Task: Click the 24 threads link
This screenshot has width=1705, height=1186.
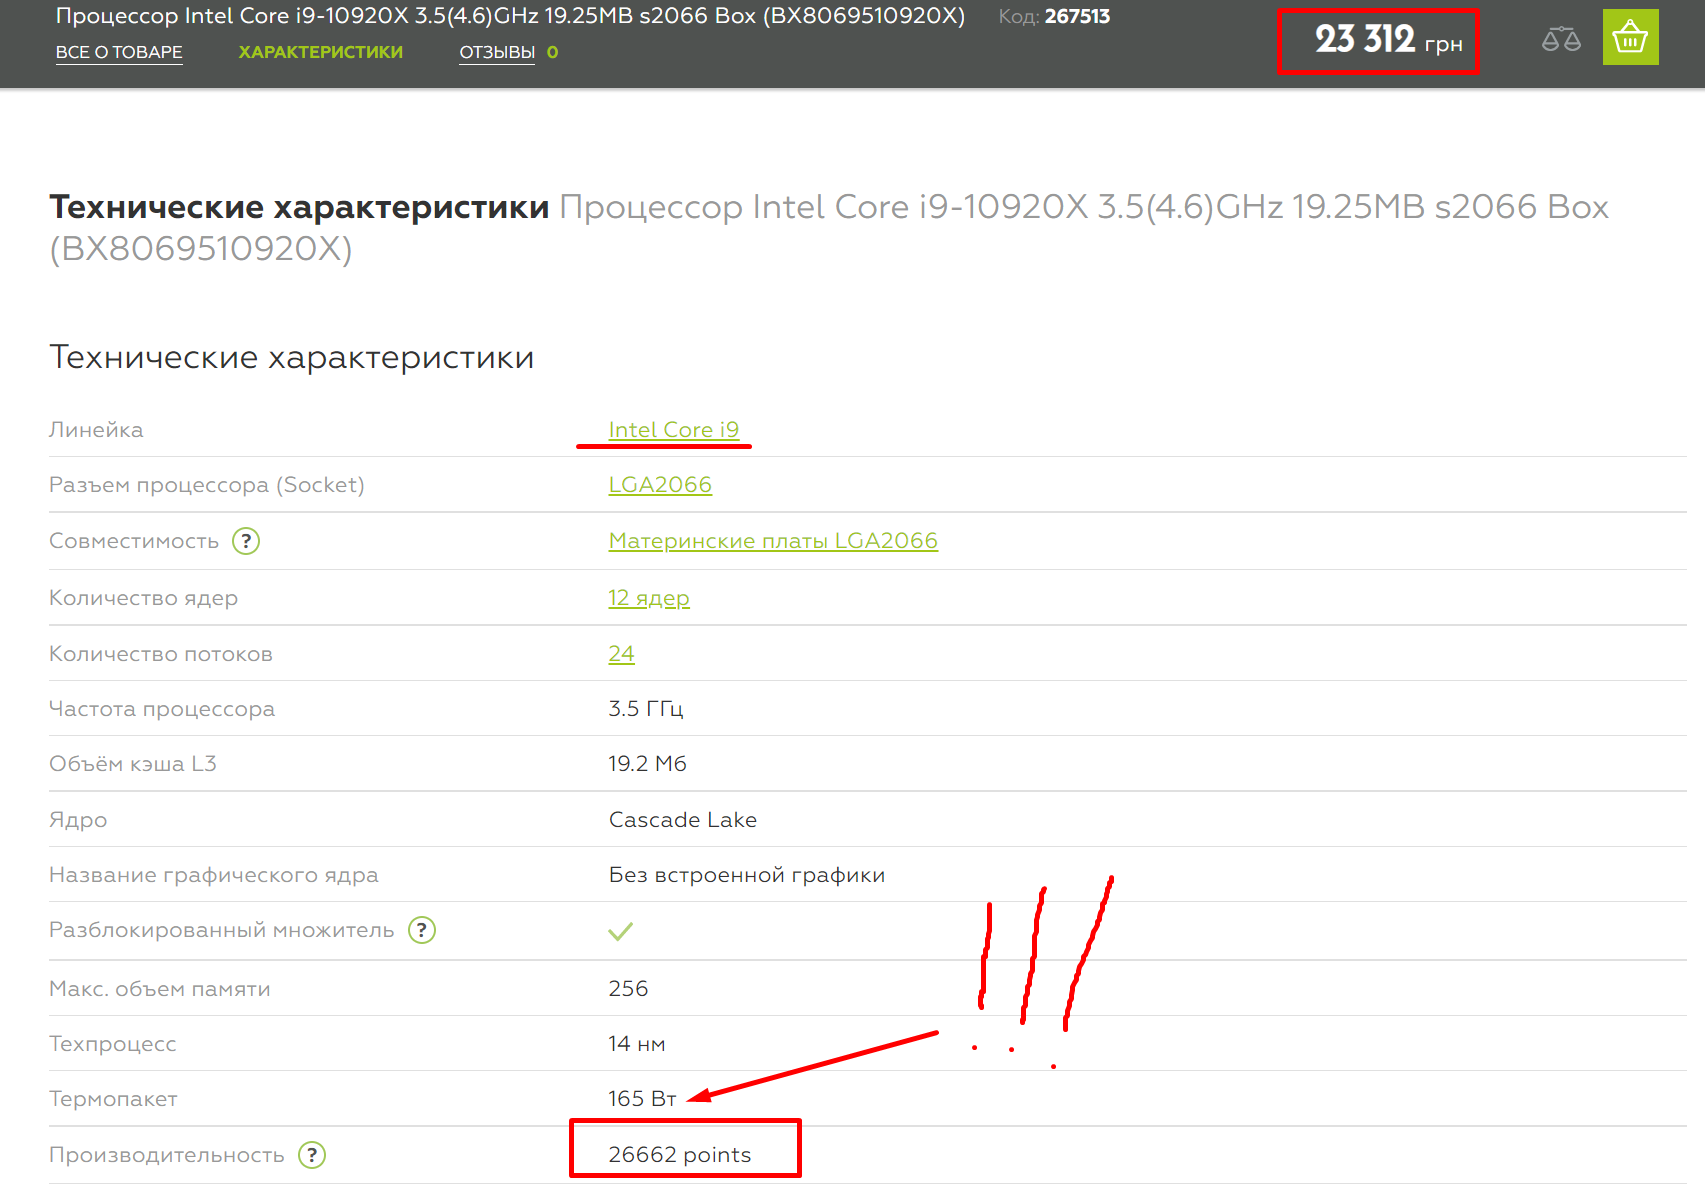Action: (621, 654)
